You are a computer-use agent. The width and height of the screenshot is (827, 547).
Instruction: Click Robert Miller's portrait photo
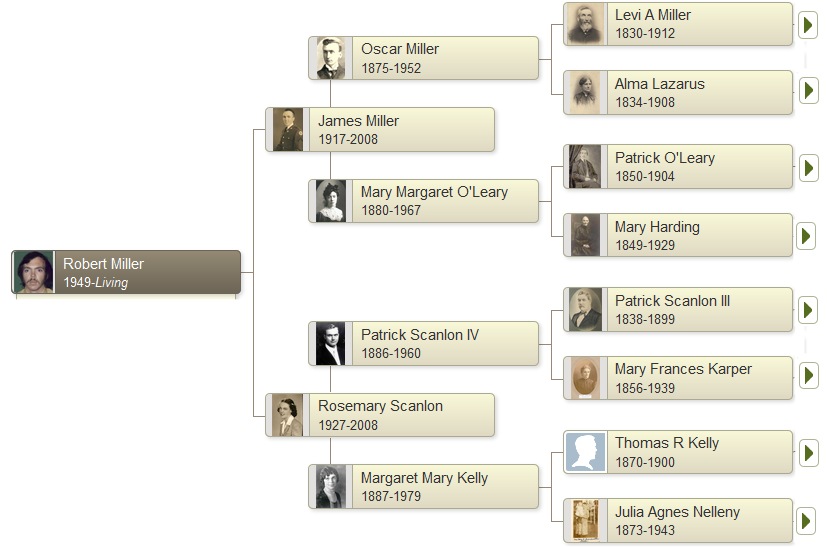[33, 272]
